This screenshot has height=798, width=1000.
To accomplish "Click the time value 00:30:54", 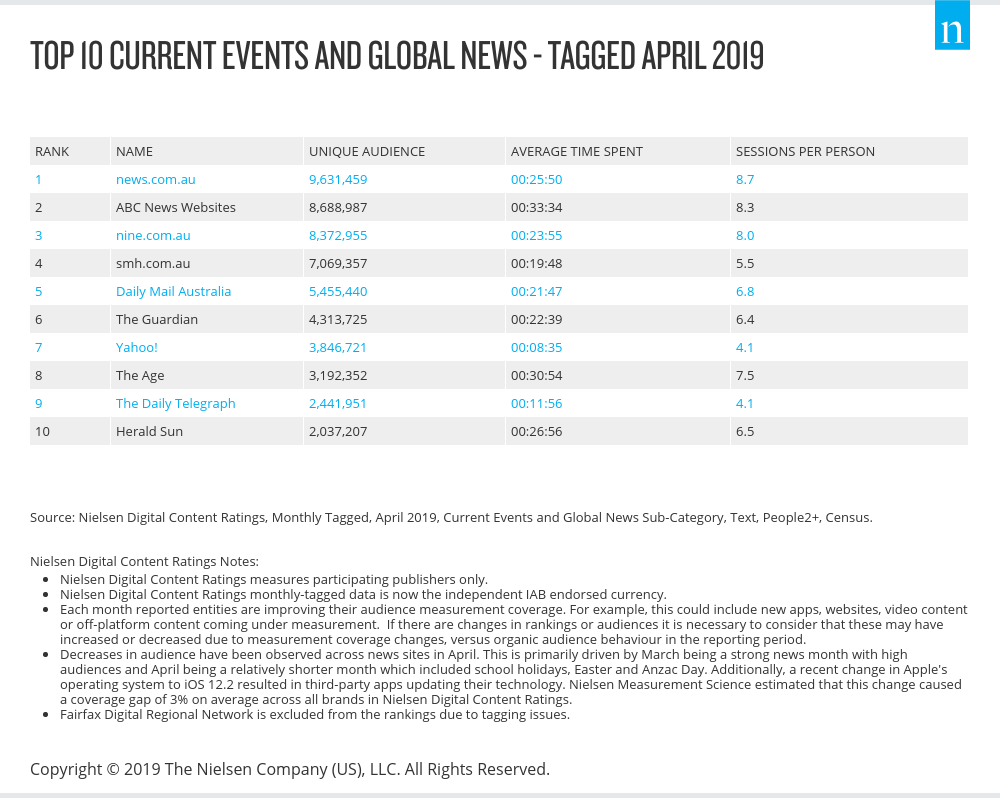I will 536,376.
